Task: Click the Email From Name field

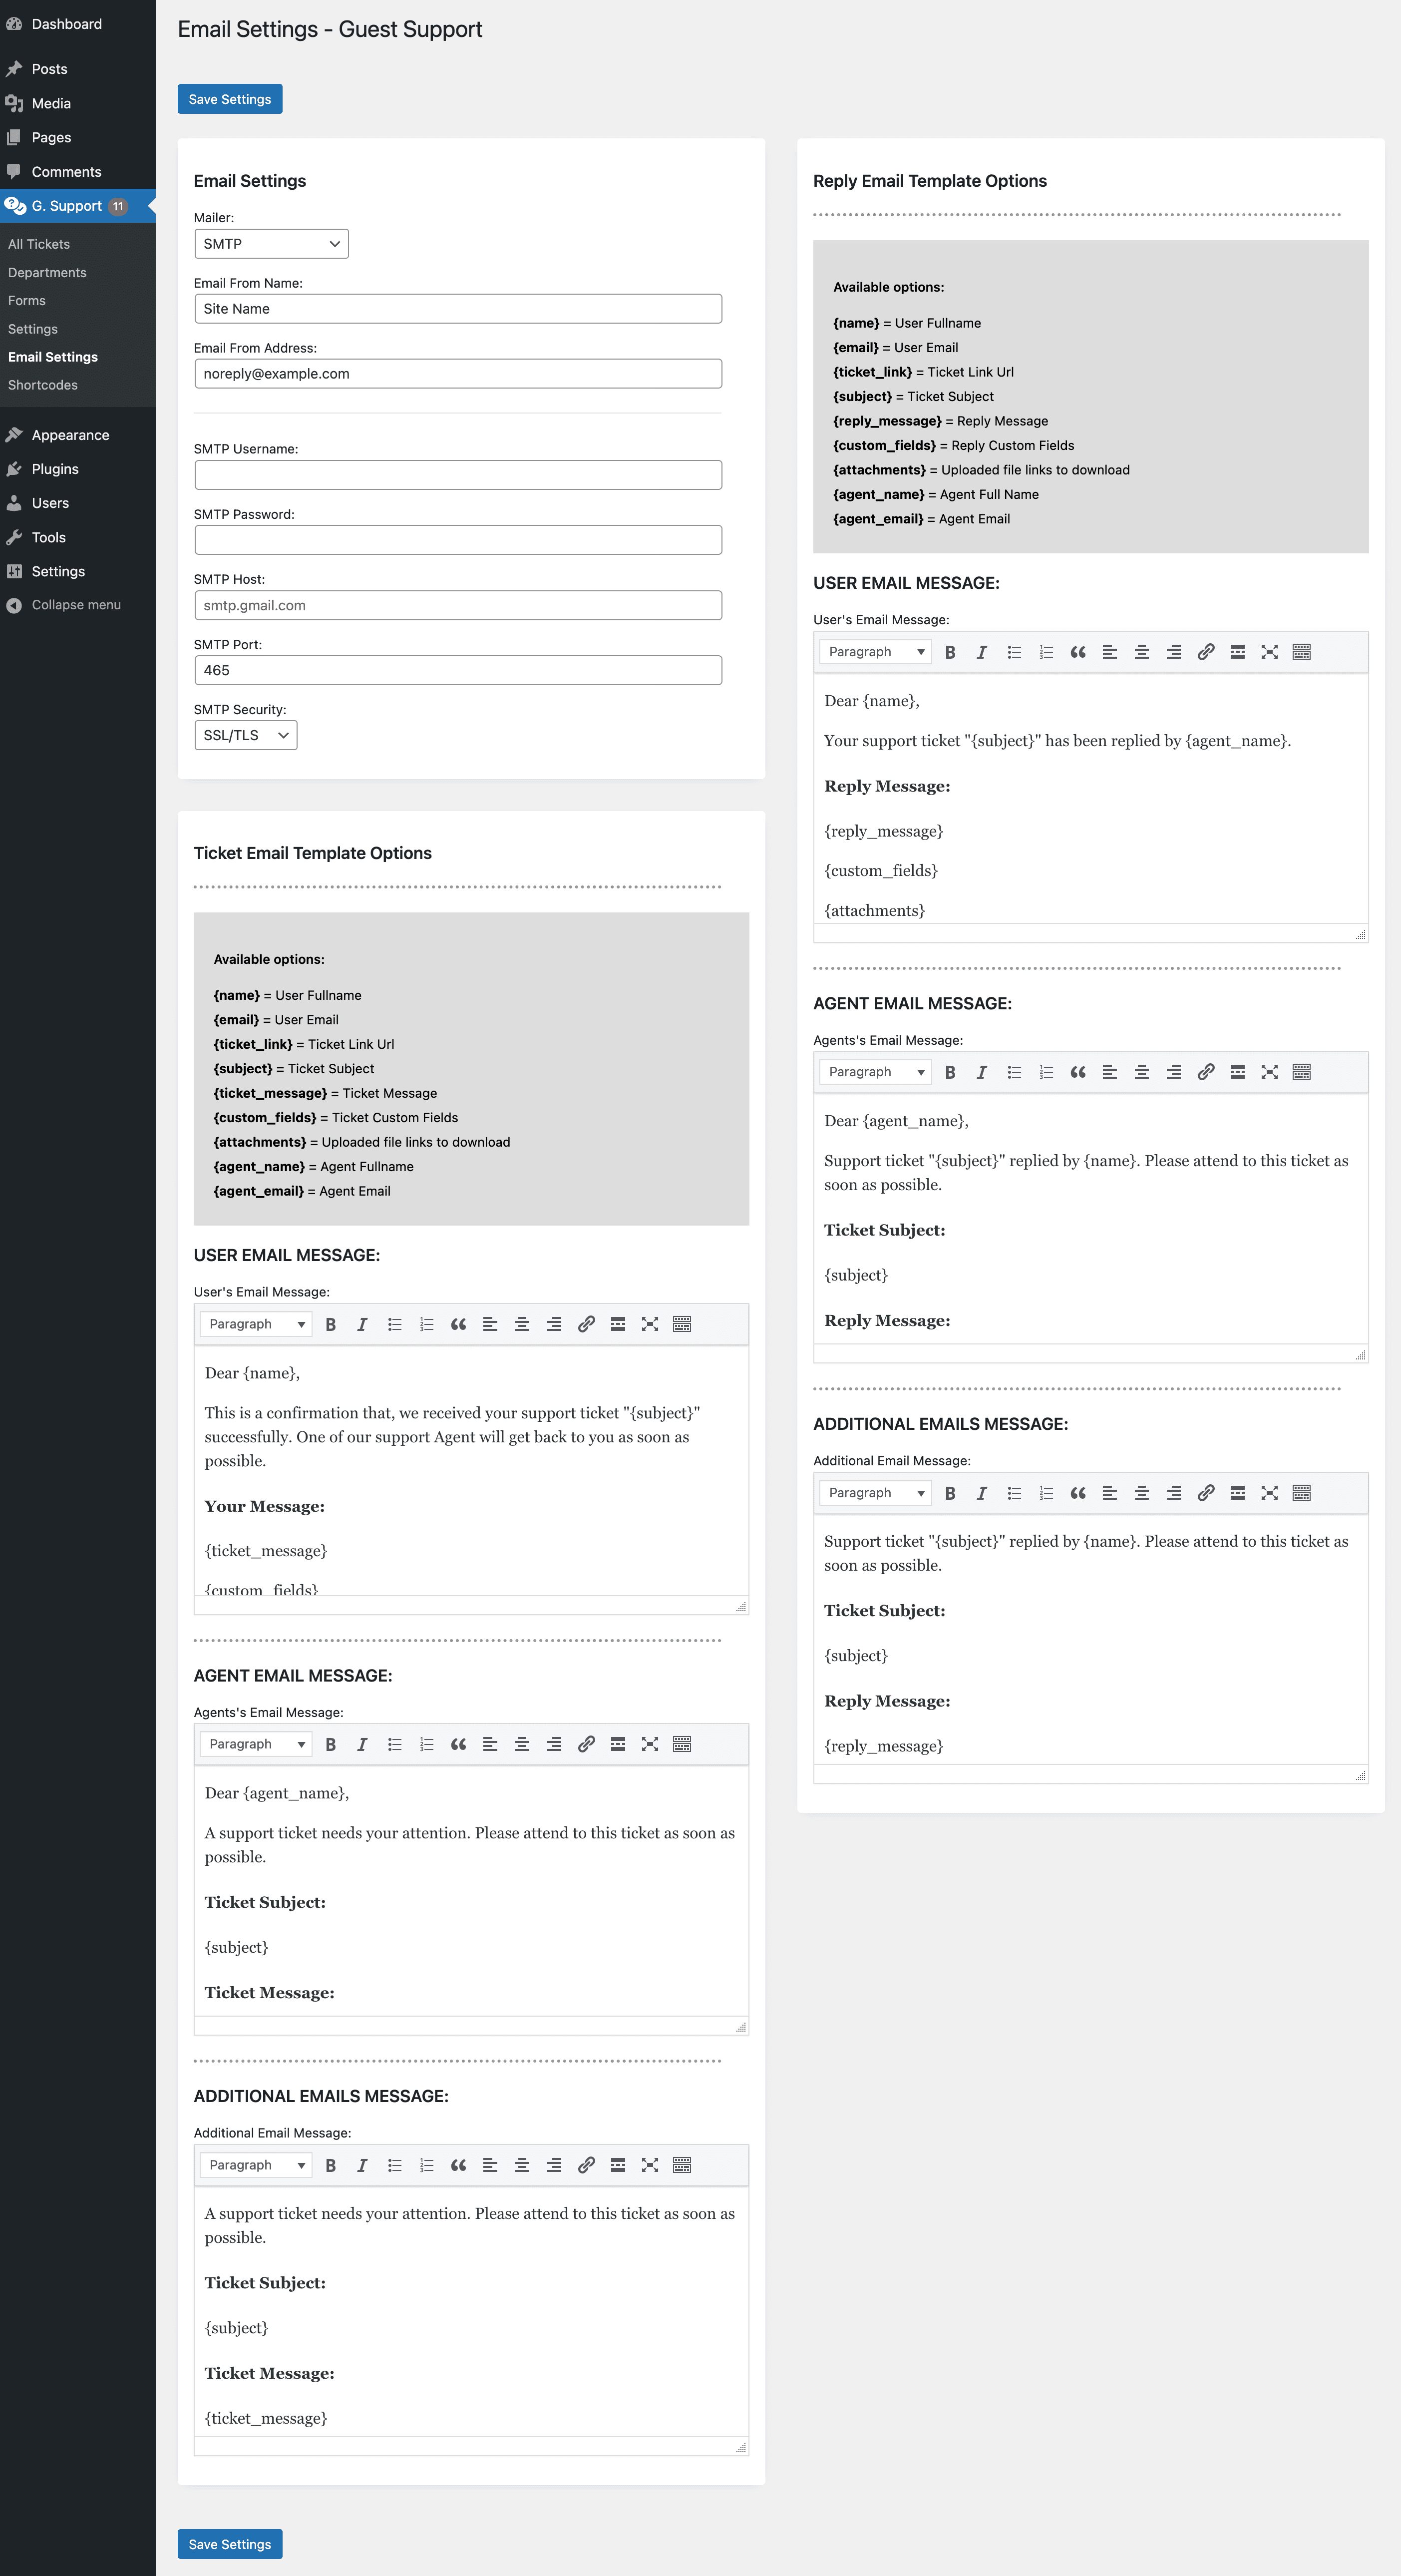Action: [458, 309]
